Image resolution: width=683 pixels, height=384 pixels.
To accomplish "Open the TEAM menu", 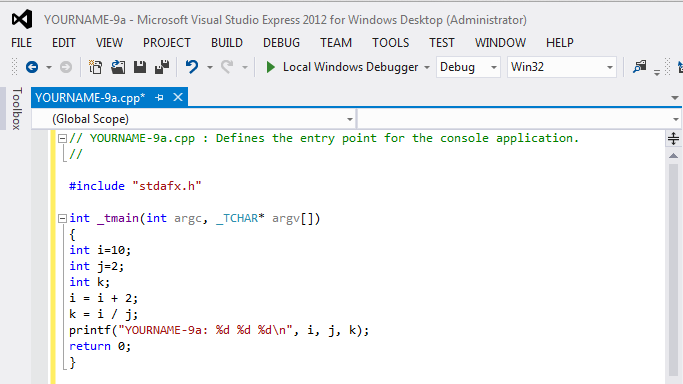I will pos(336,43).
